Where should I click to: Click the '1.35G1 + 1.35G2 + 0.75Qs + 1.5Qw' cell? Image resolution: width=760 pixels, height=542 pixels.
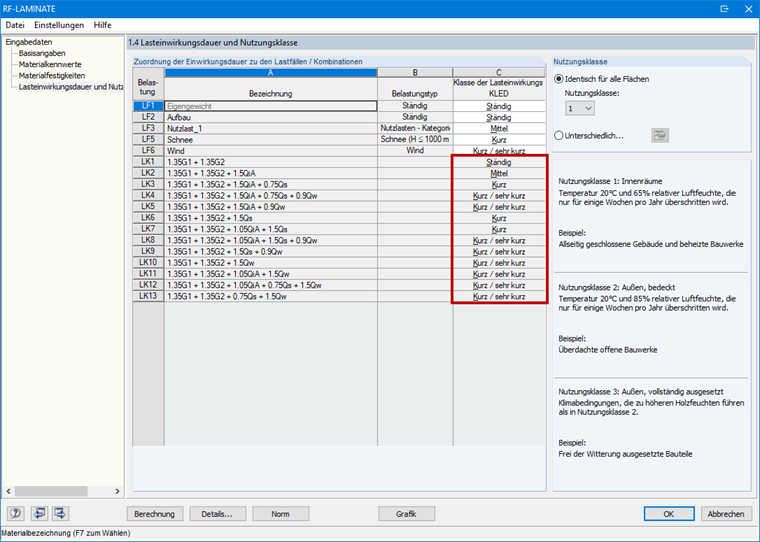coord(270,296)
